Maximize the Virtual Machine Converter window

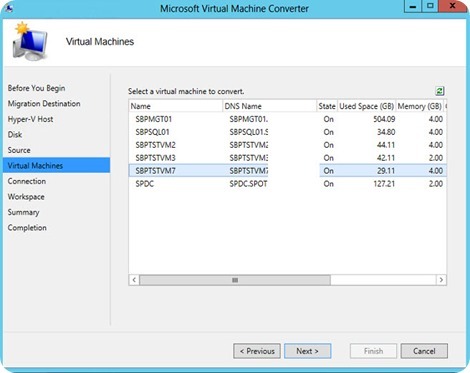point(430,6)
